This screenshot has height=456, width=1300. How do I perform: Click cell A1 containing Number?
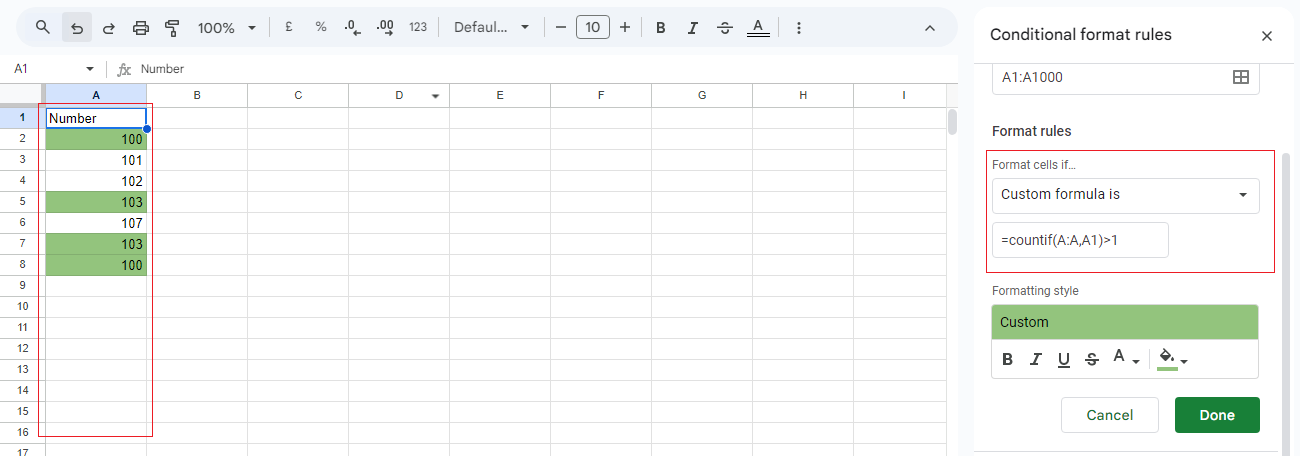(x=96, y=118)
